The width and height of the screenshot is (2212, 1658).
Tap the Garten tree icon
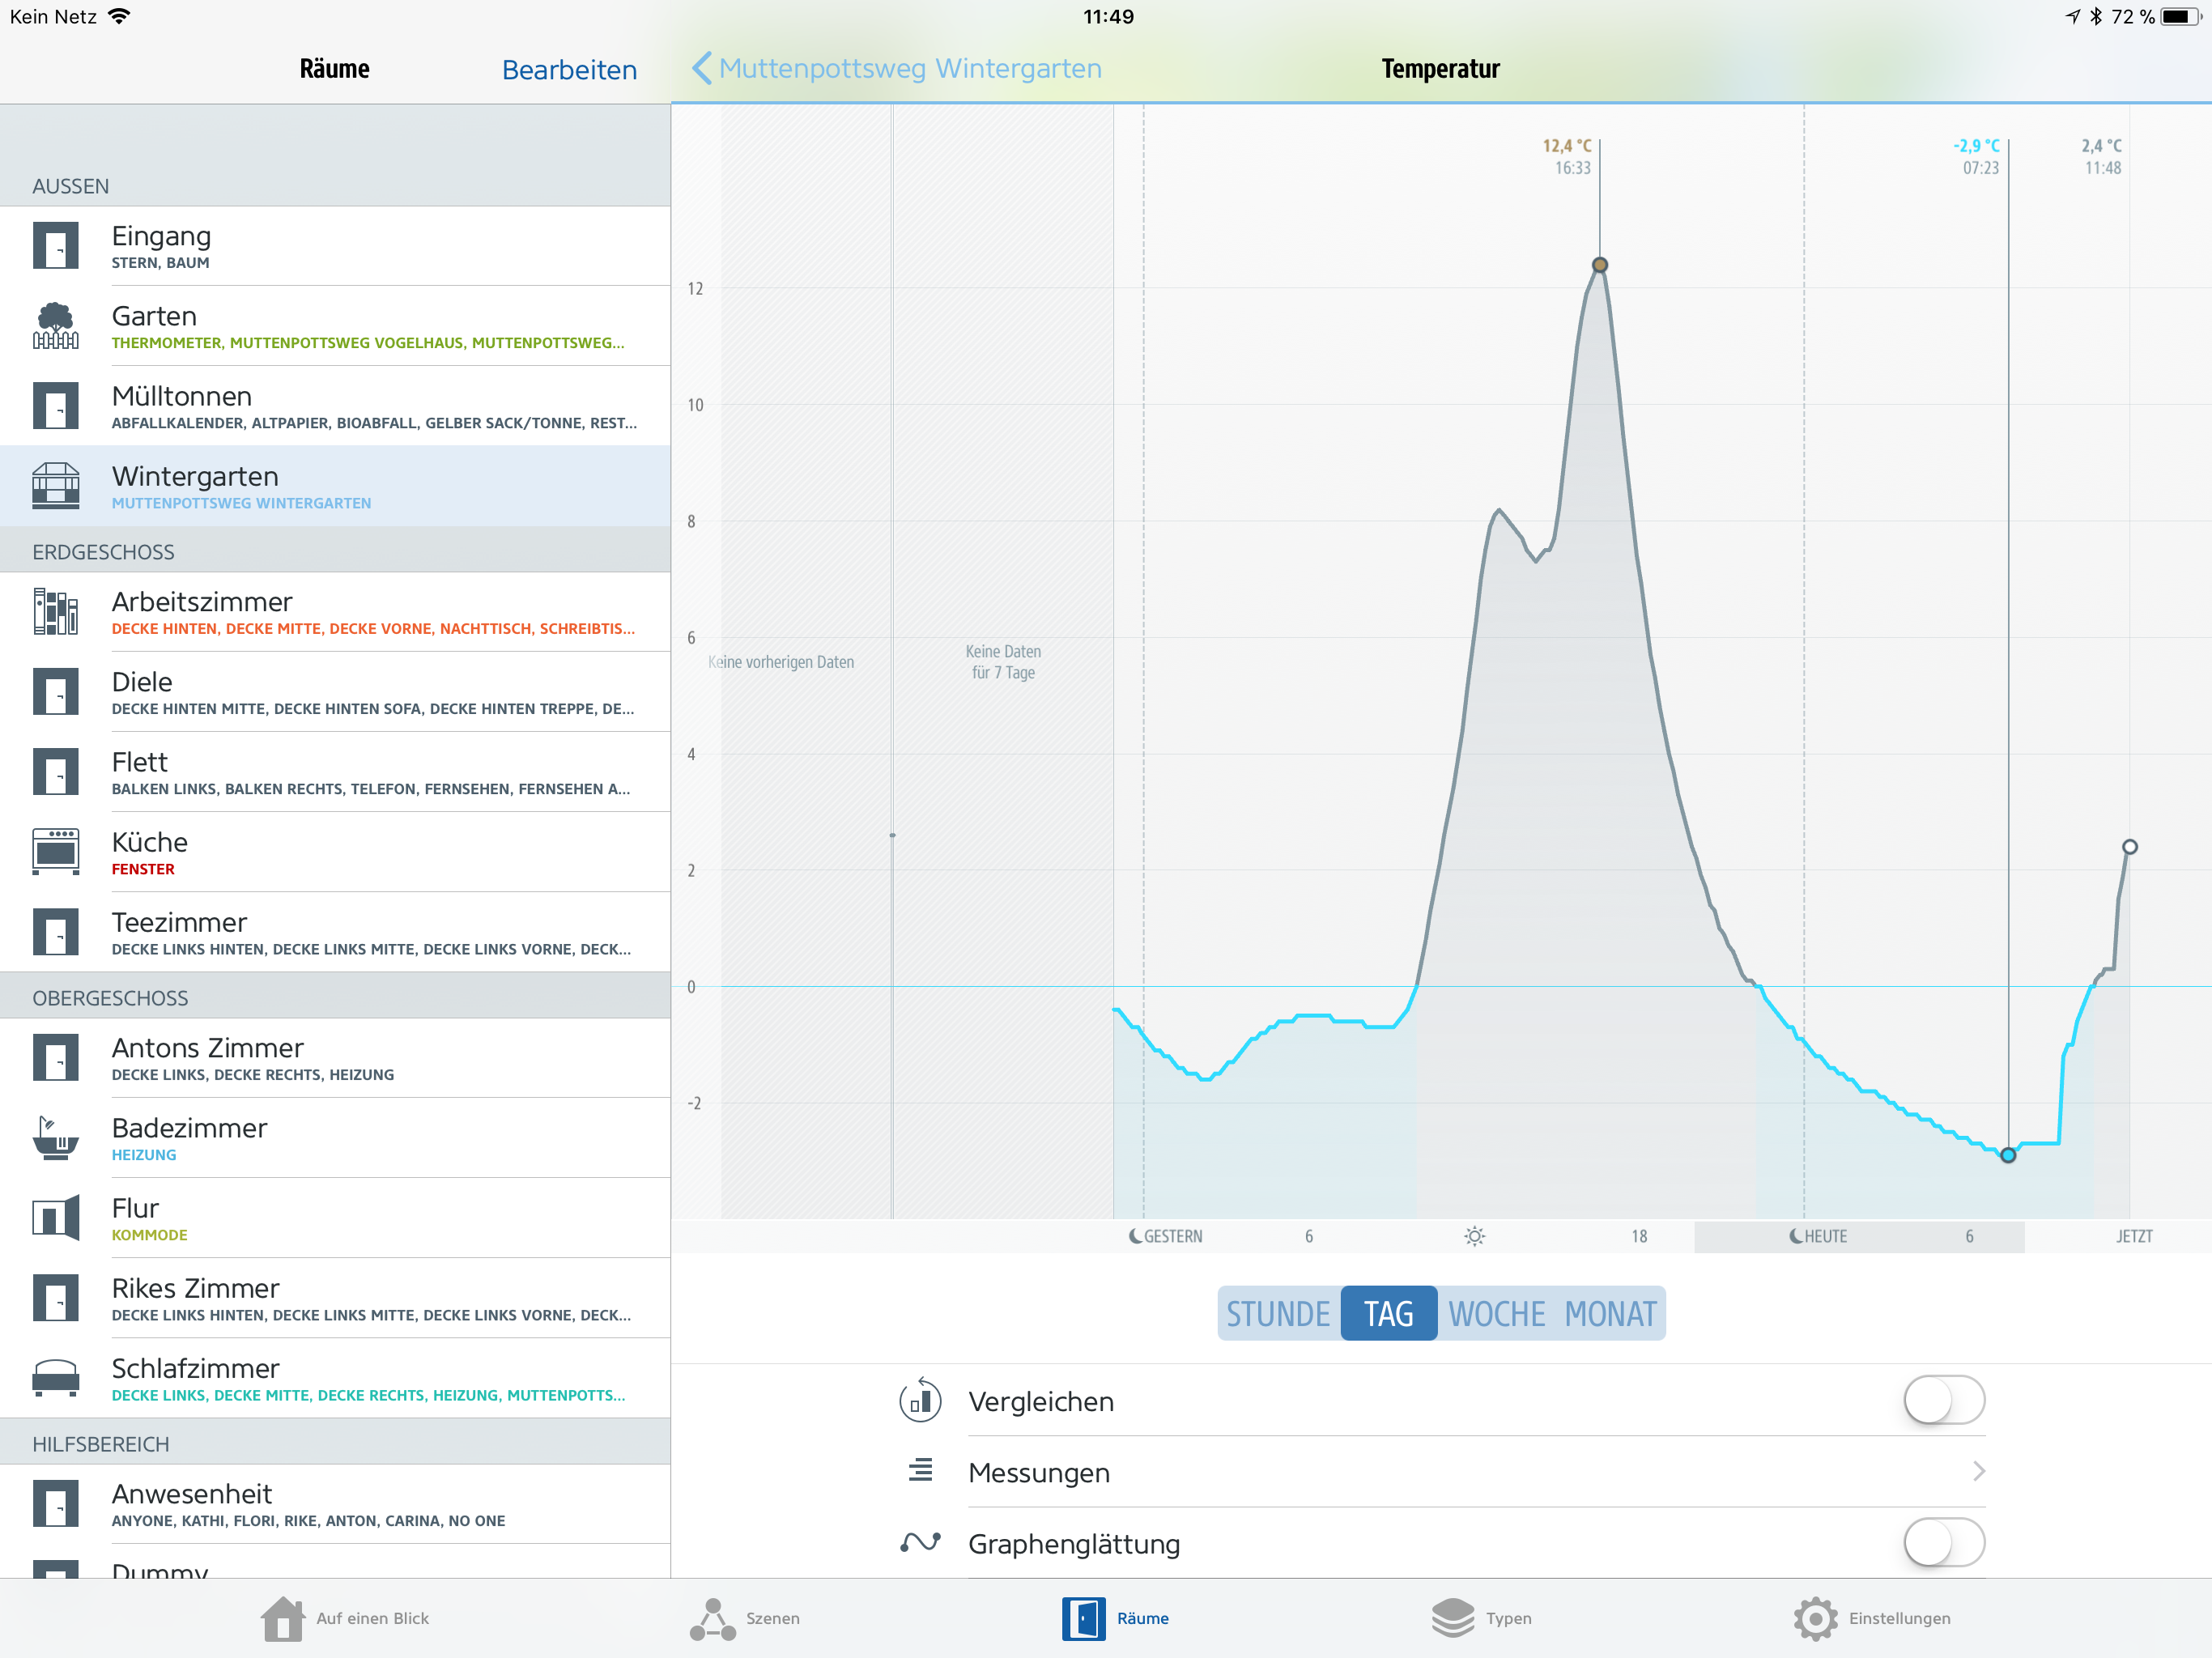(x=56, y=326)
